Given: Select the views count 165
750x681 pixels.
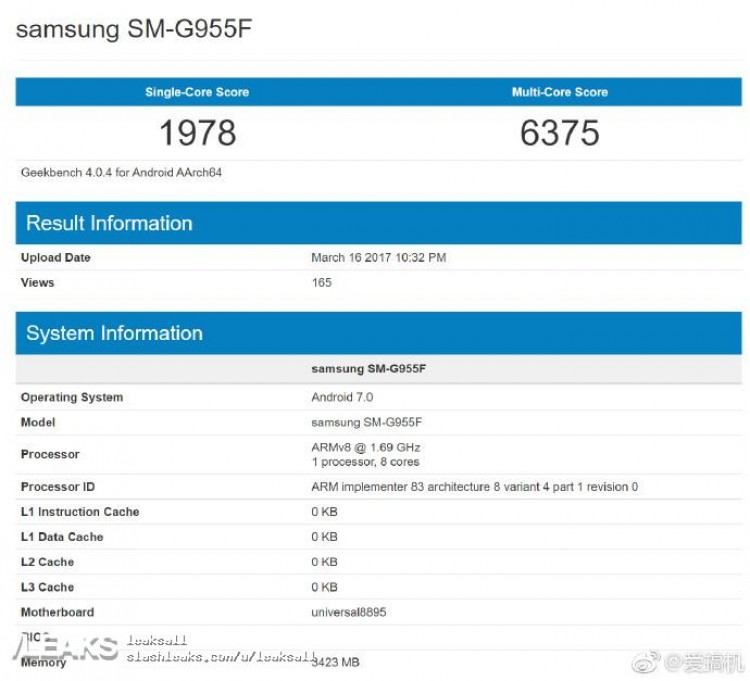Looking at the screenshot, I should point(321,283).
